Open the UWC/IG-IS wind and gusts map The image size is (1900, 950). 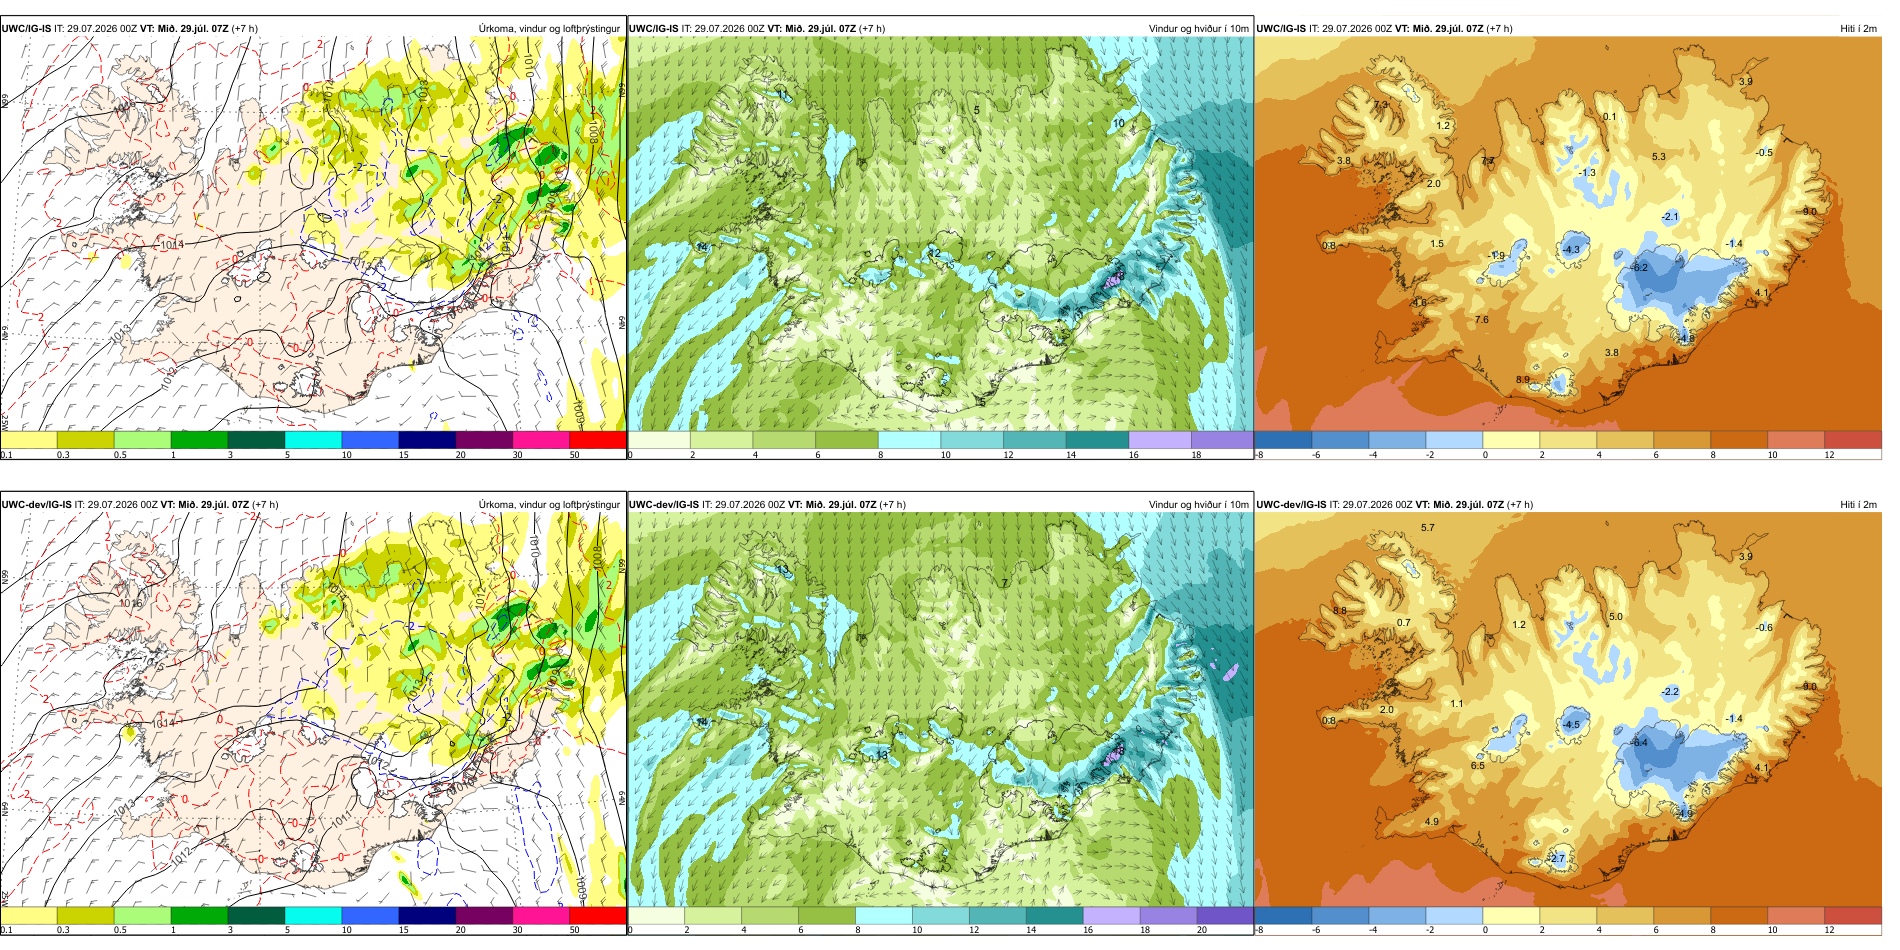(940, 234)
